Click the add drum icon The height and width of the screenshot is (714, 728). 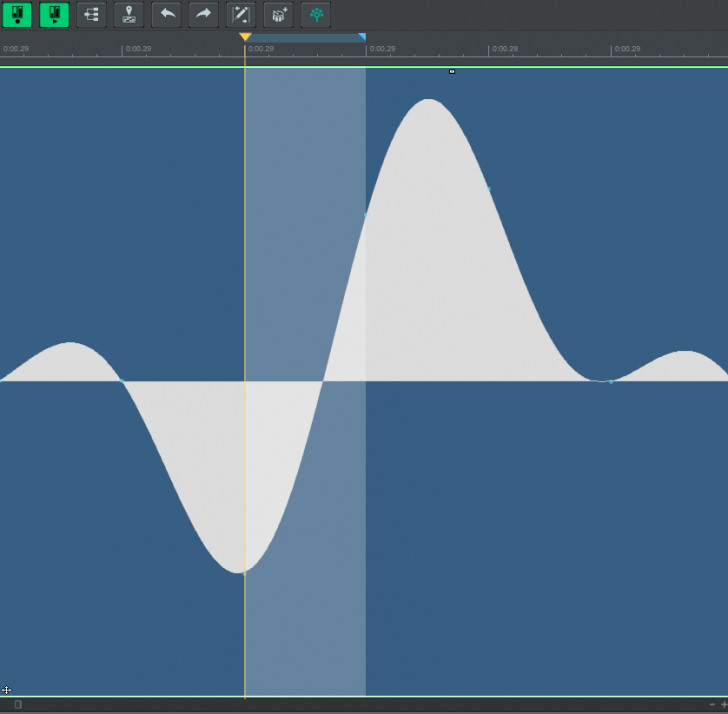coord(278,14)
